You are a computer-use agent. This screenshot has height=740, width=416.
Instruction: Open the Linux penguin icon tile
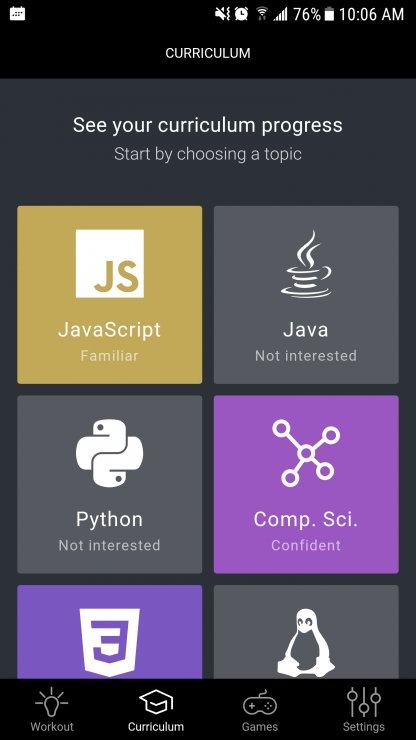click(x=306, y=632)
